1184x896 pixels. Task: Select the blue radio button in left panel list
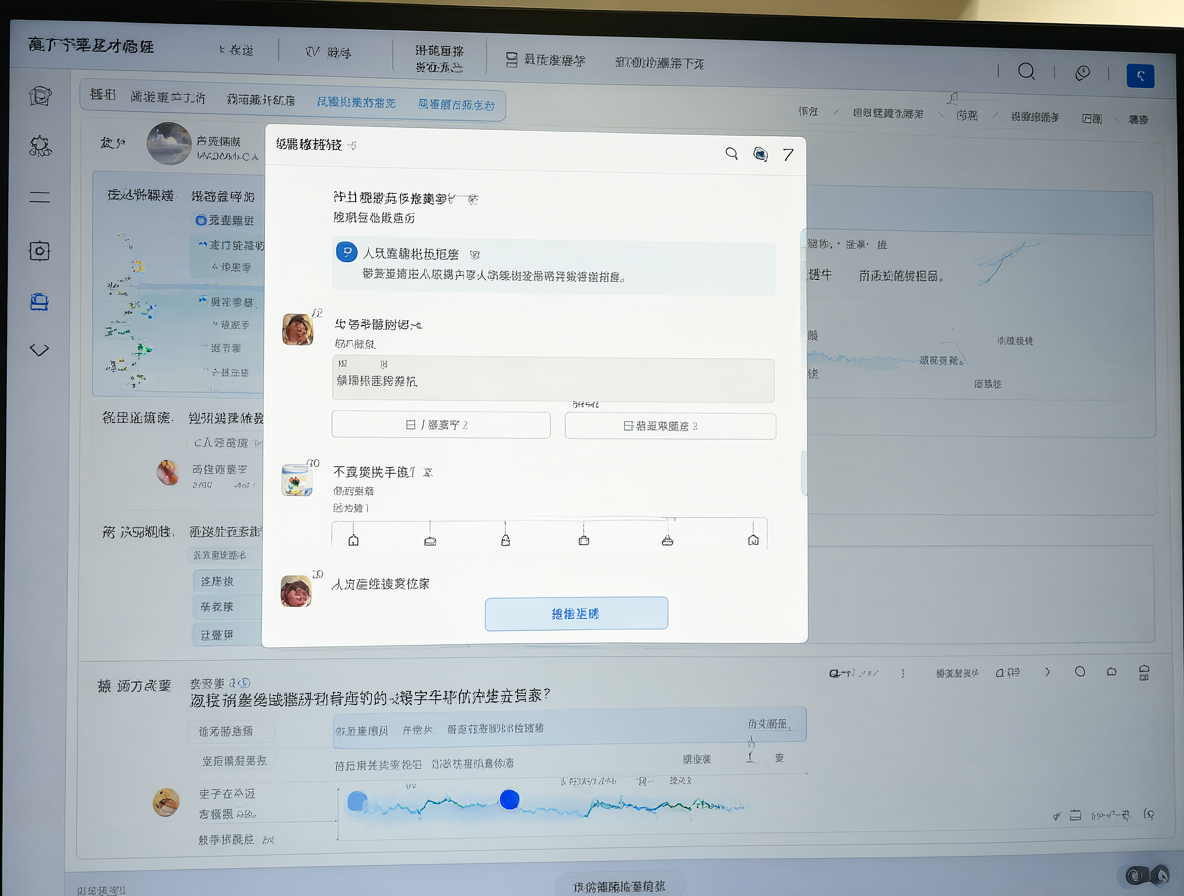(x=201, y=220)
